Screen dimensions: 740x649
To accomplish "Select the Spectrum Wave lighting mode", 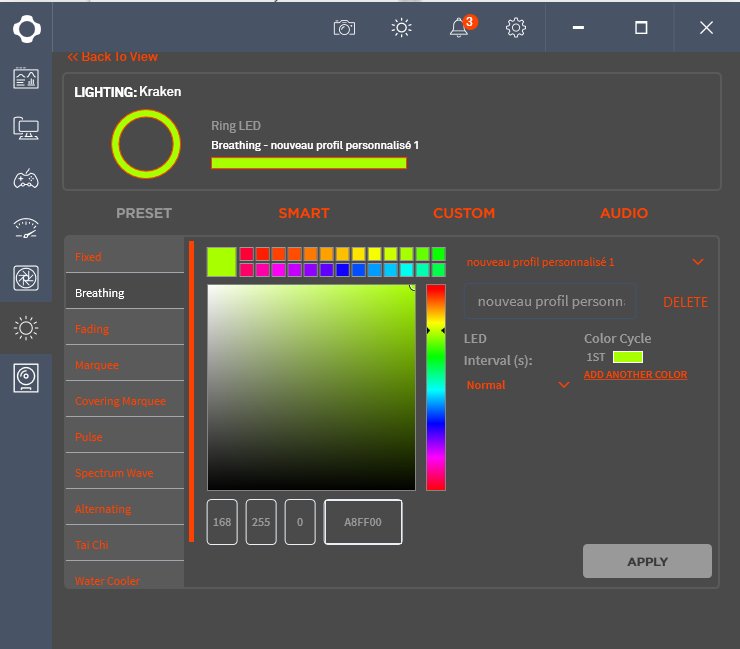I will 125,473.
